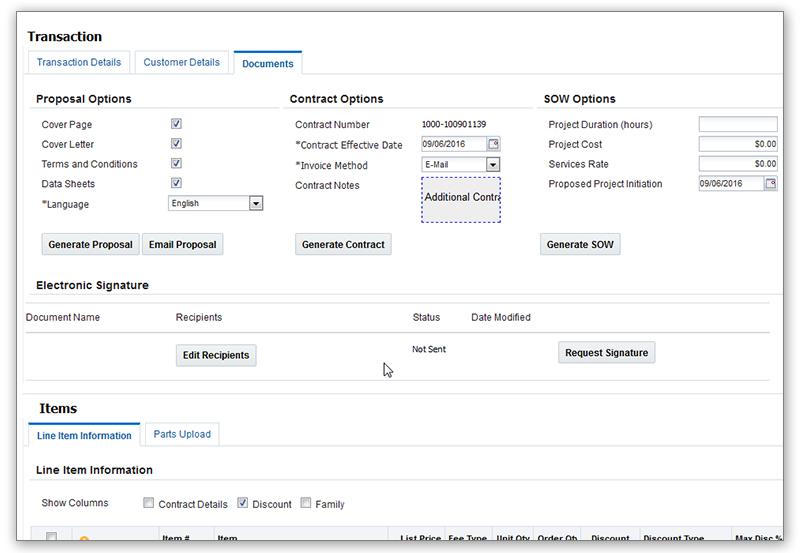
Task: Click the Project Duration hours field
Action: [x=737, y=125]
